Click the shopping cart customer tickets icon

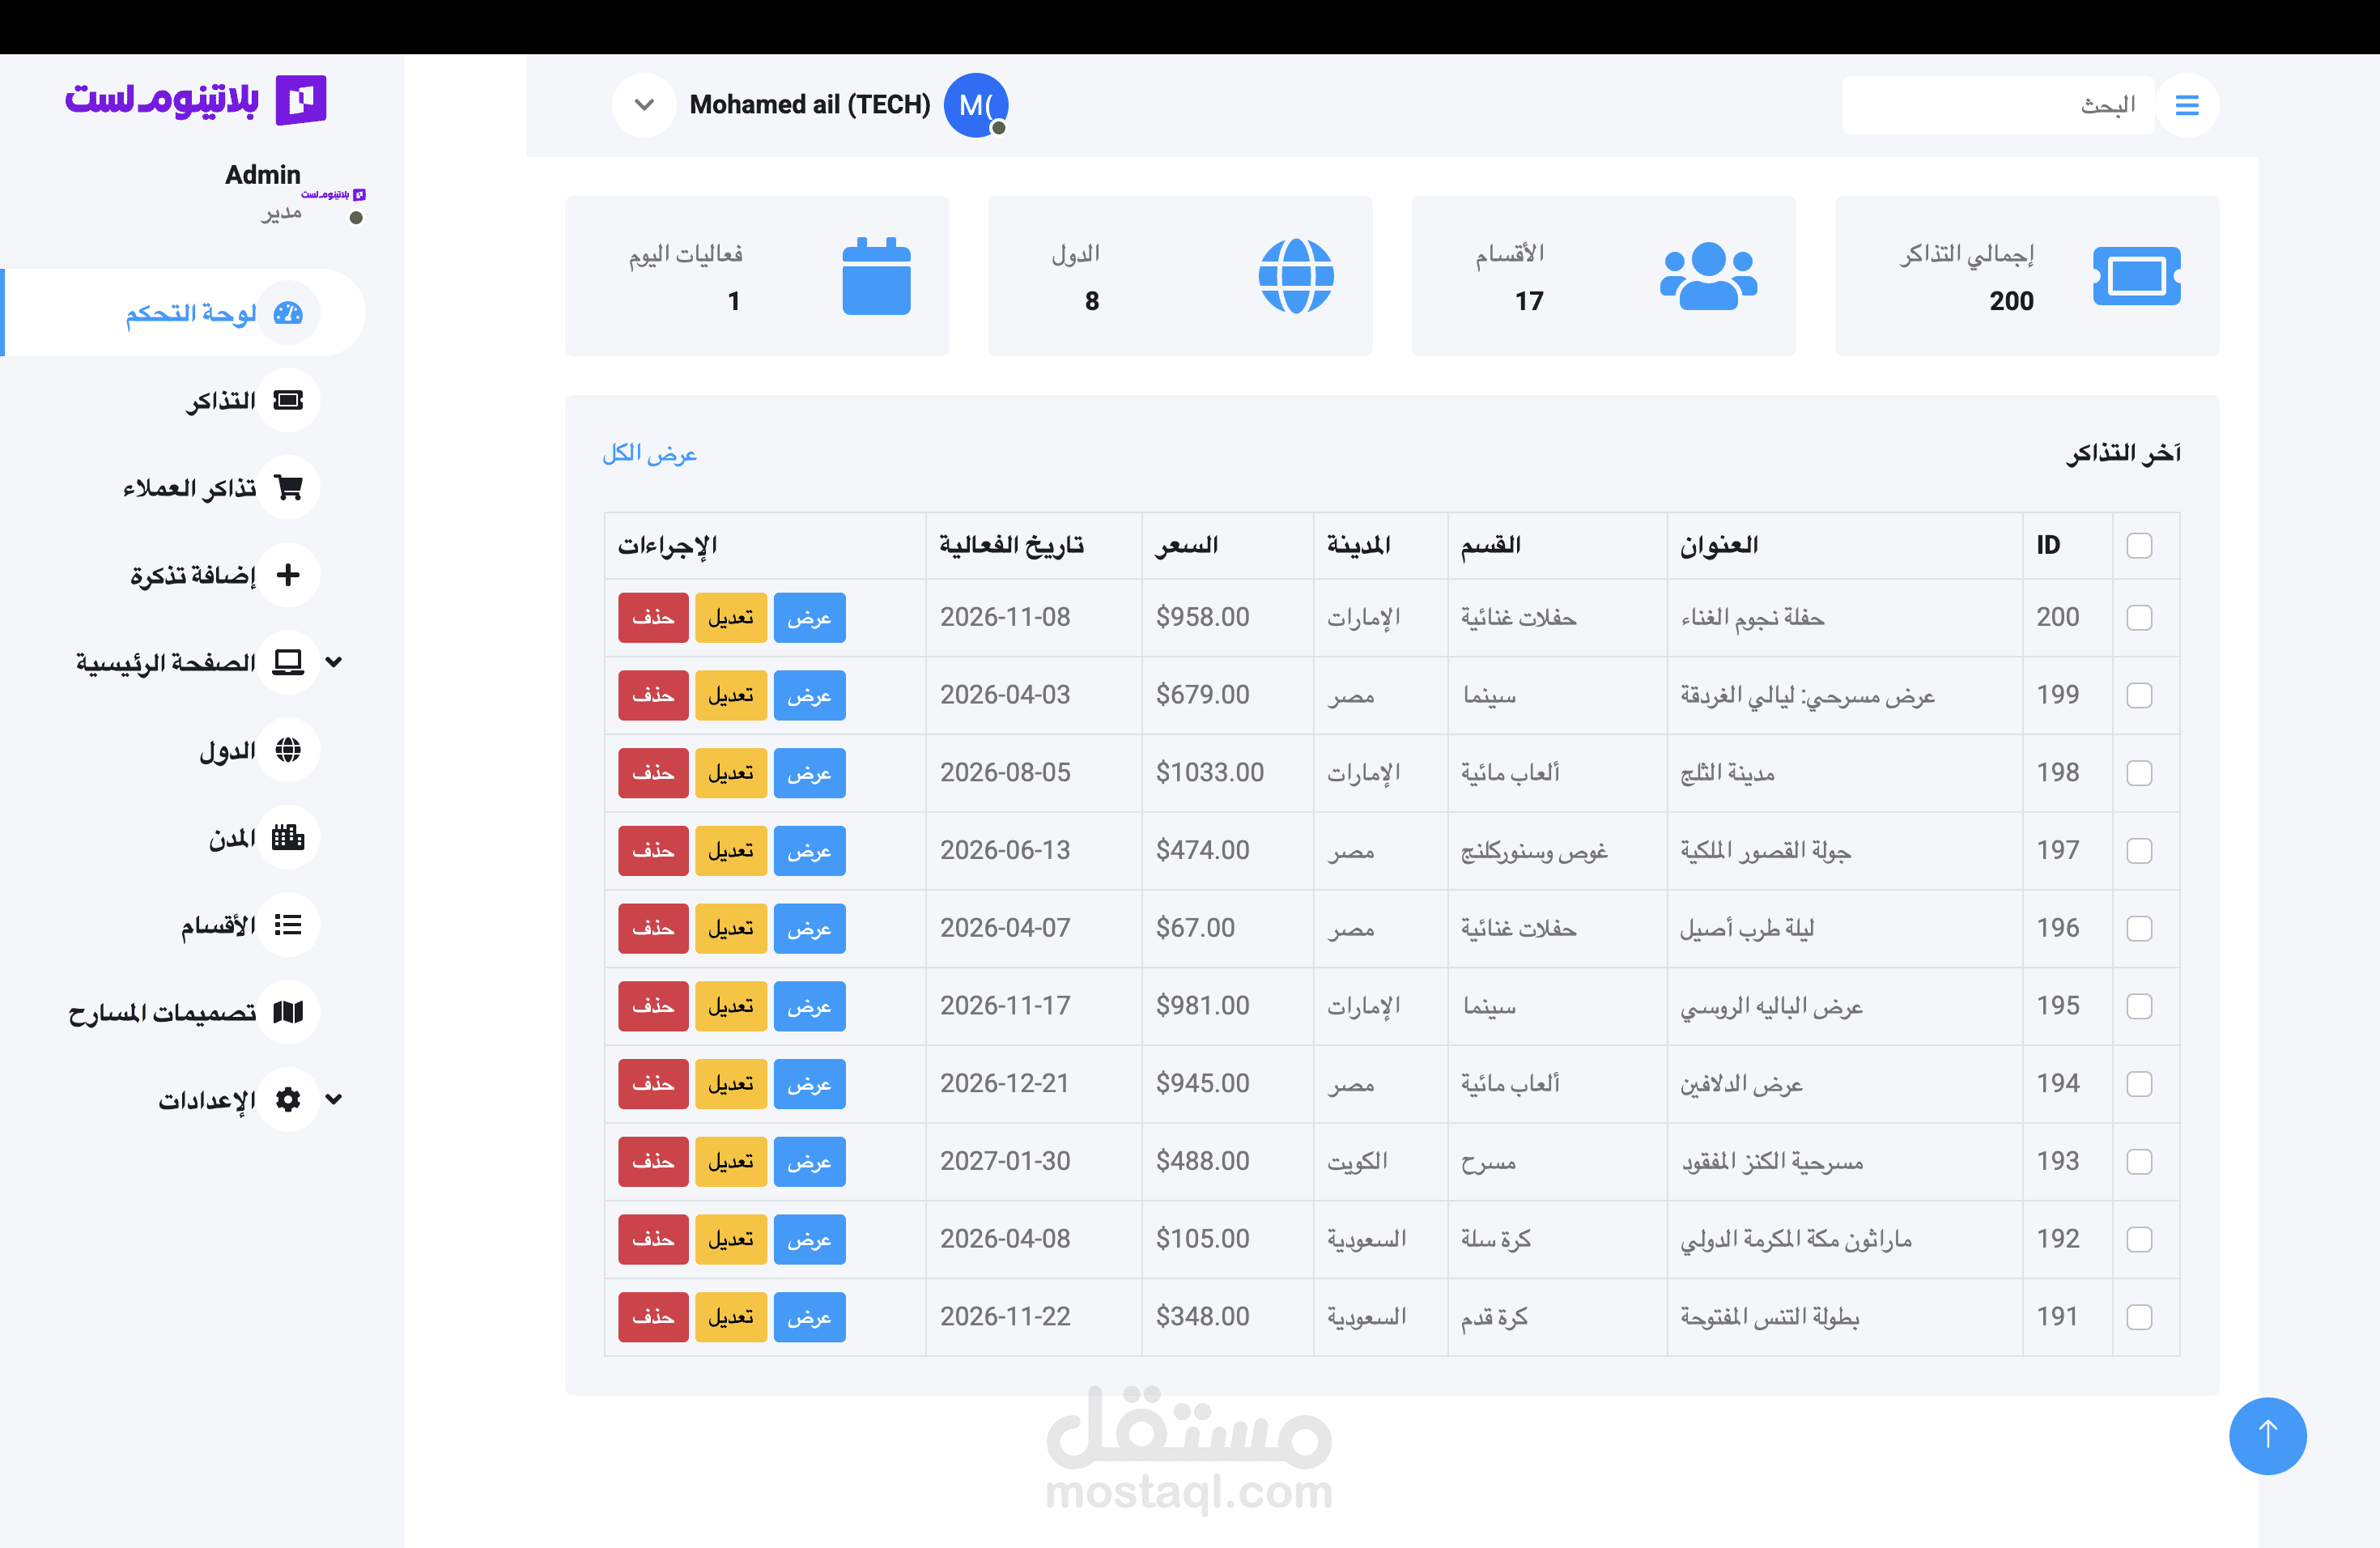[288, 487]
